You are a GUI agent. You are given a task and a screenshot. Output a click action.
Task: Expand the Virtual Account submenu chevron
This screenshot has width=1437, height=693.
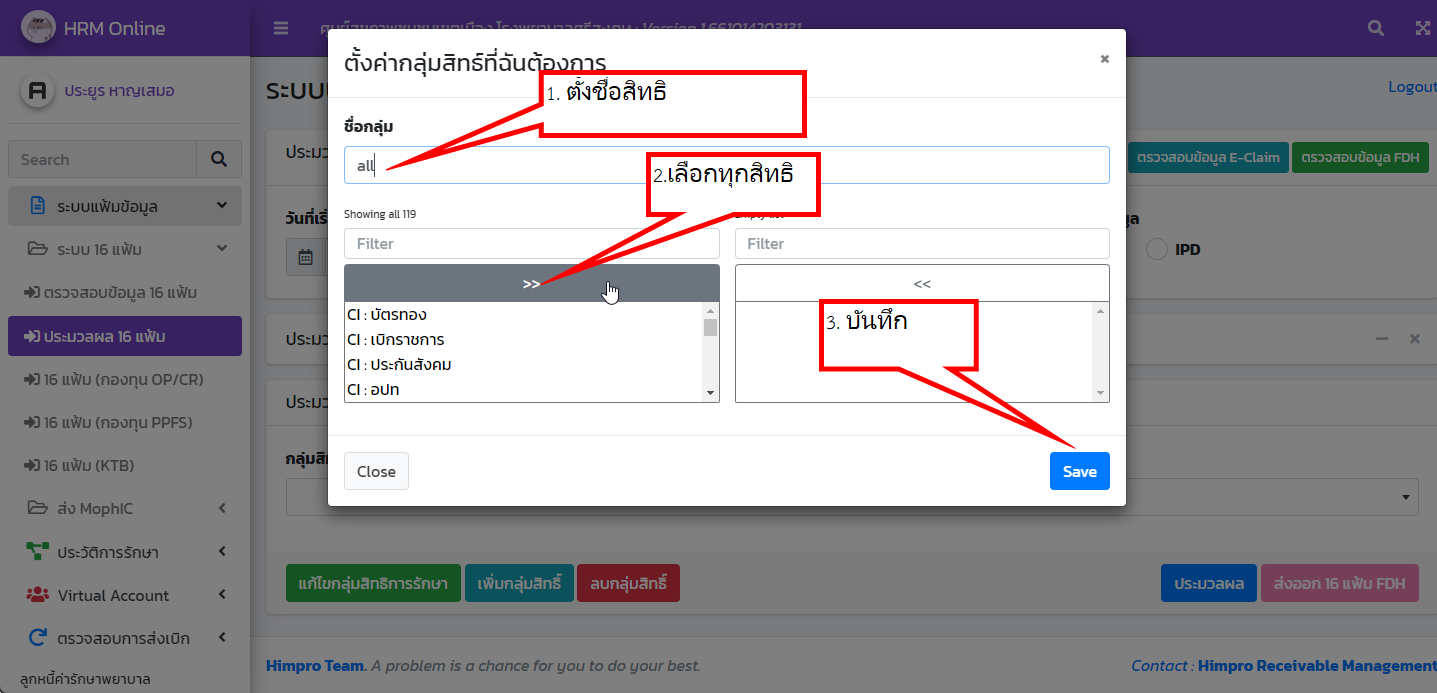tap(221, 595)
